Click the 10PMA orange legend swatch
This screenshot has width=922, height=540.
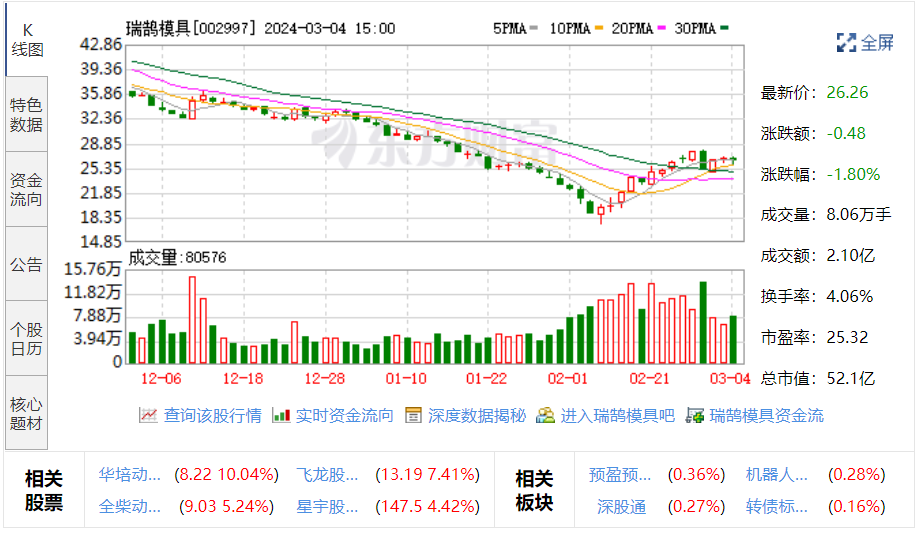599,28
